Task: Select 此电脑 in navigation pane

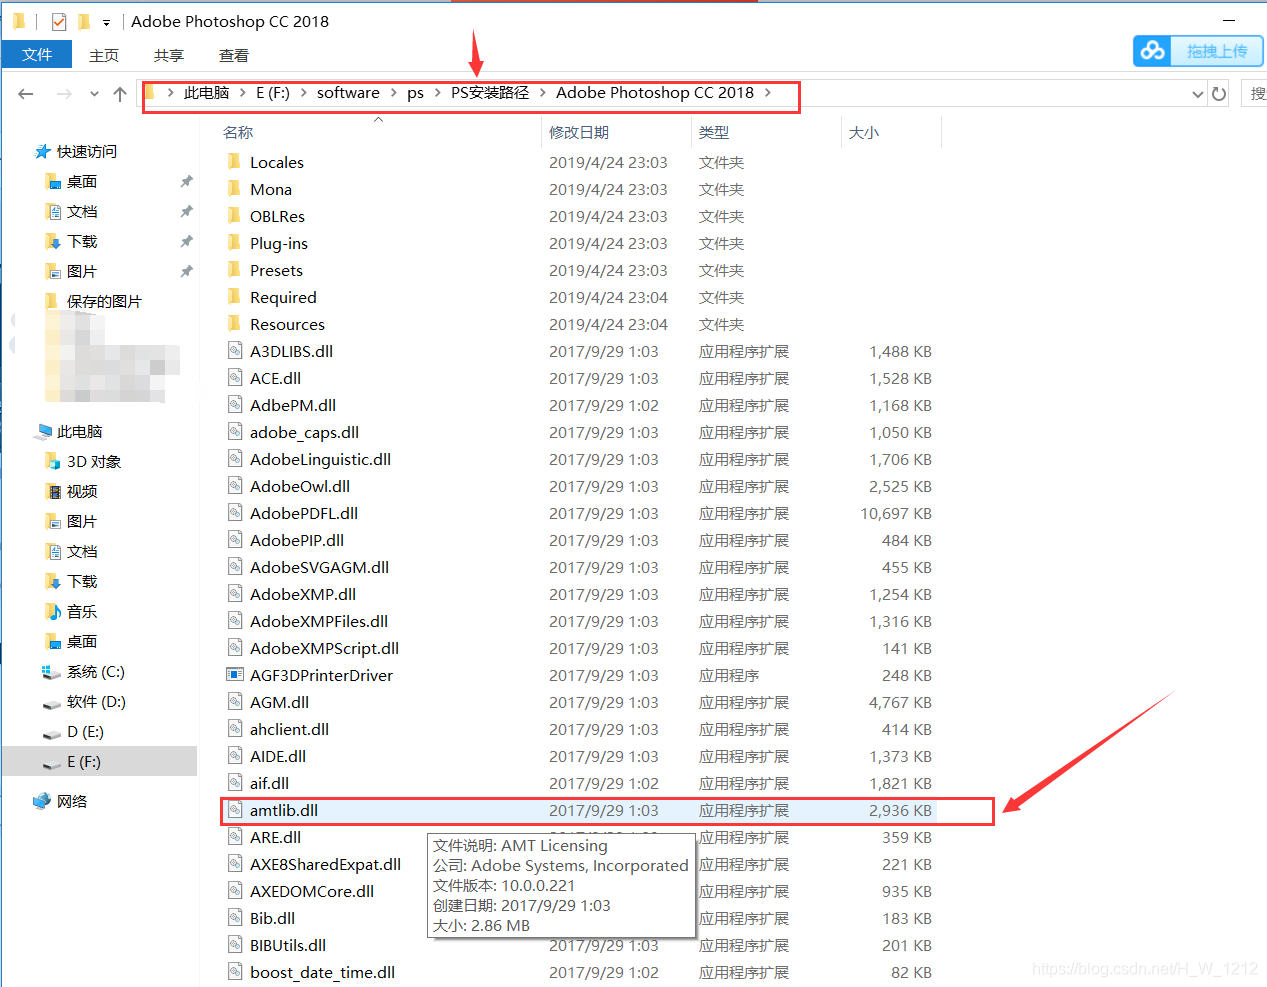Action: click(x=79, y=432)
